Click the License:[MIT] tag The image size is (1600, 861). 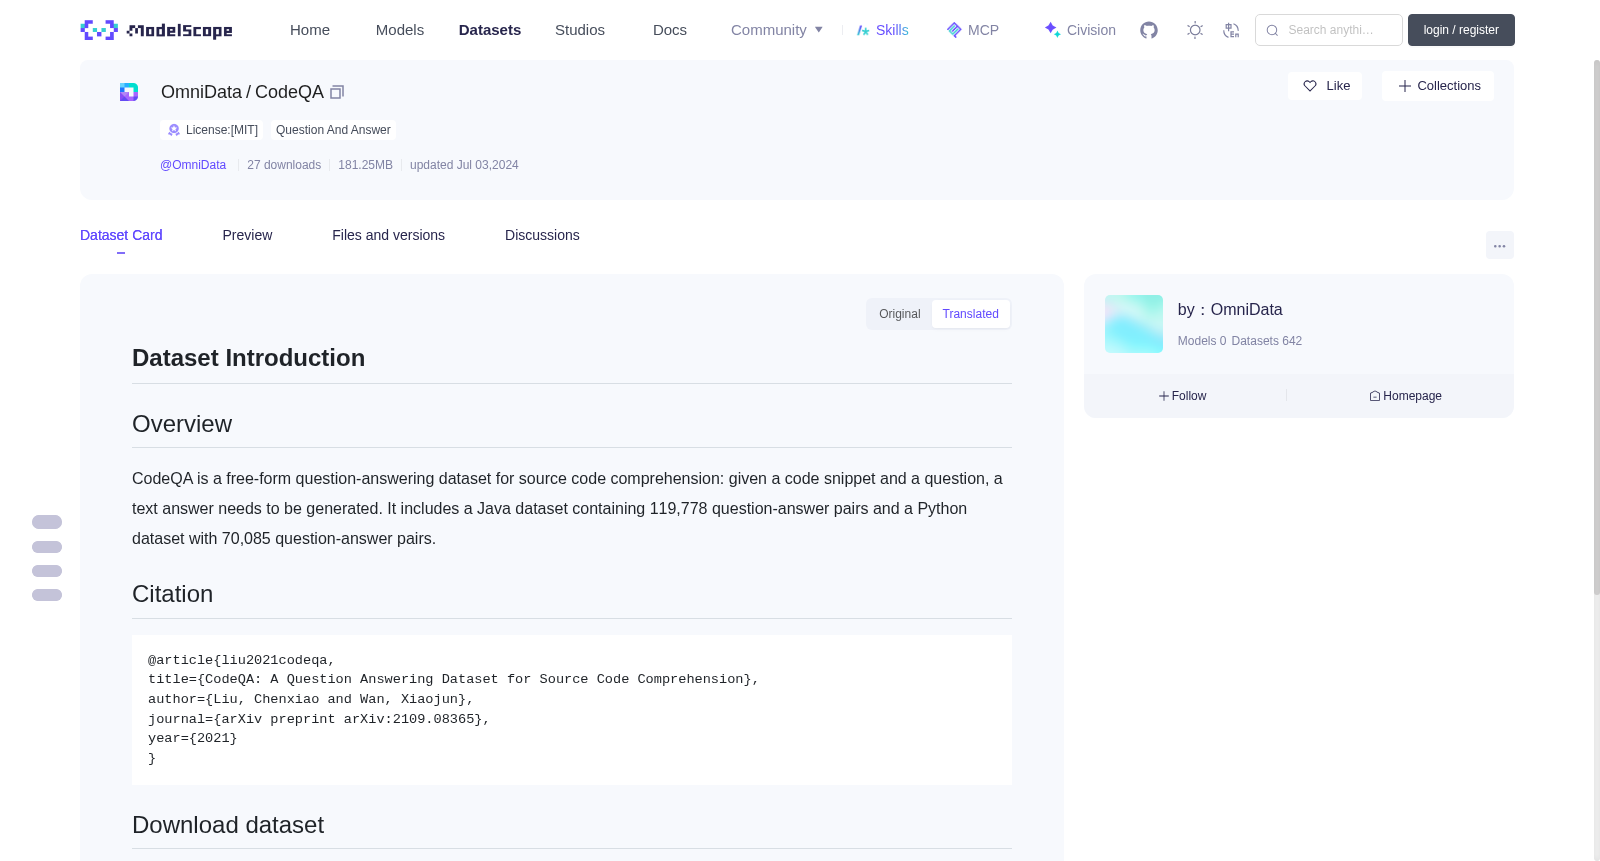(x=212, y=130)
